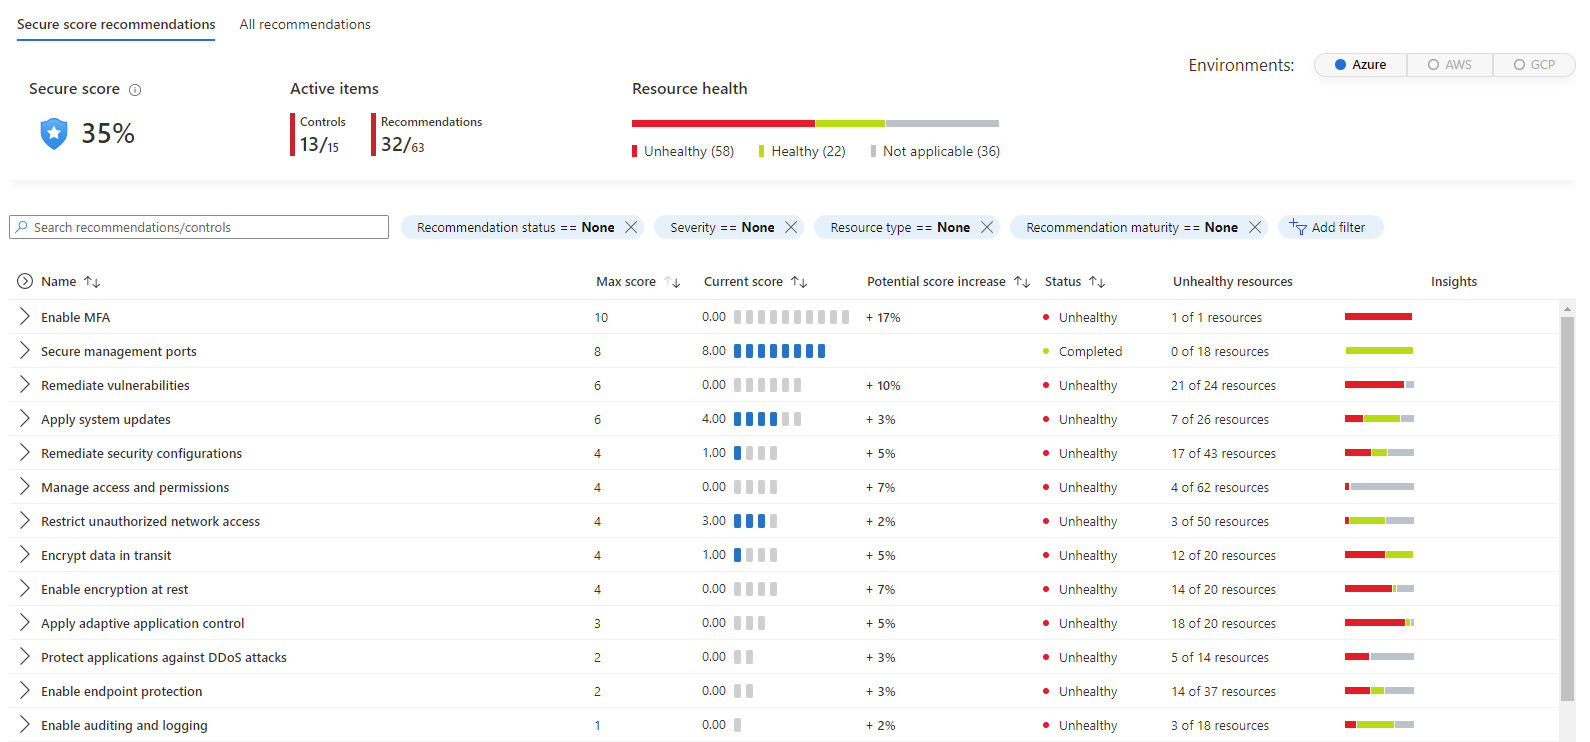The width and height of the screenshot is (1590, 742).
Task: Click Enable MFA current score bar
Action: click(x=791, y=317)
